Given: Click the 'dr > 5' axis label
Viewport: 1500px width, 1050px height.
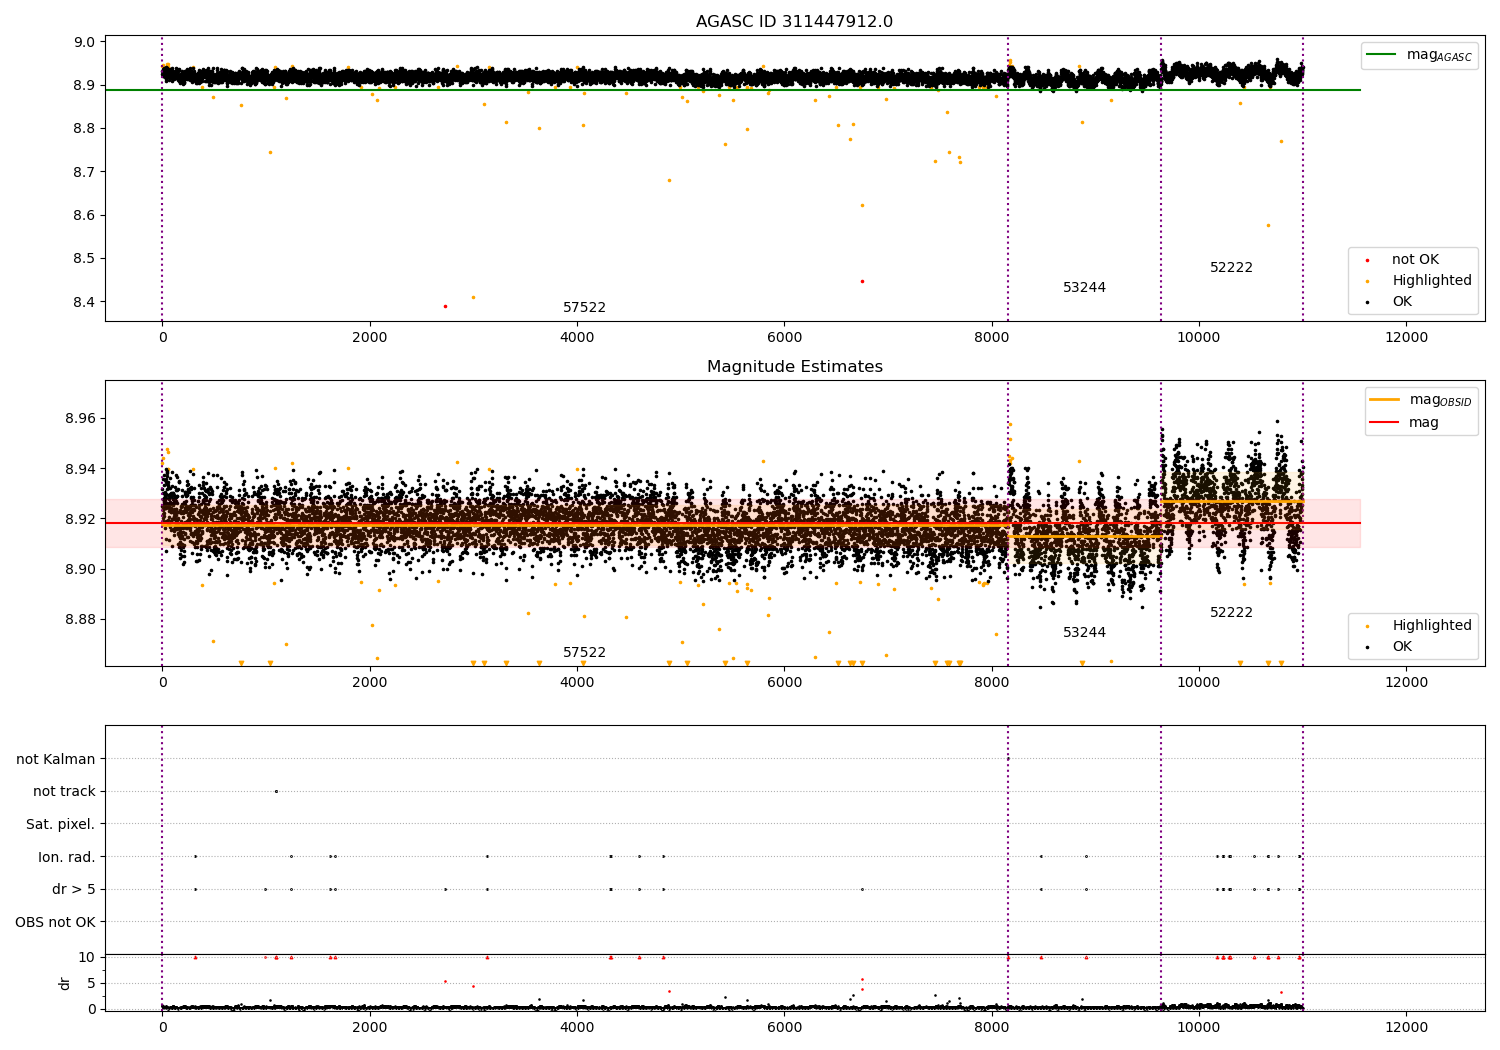Looking at the screenshot, I should (74, 890).
